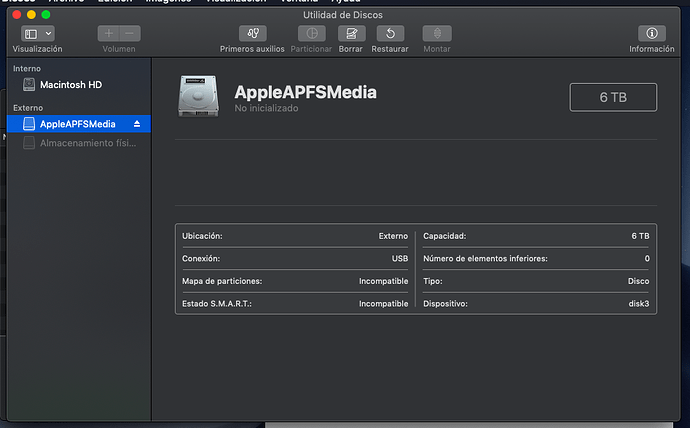Click the 'Estado S.M.A.R.T.:' label
The width and height of the screenshot is (690, 428).
217,304
